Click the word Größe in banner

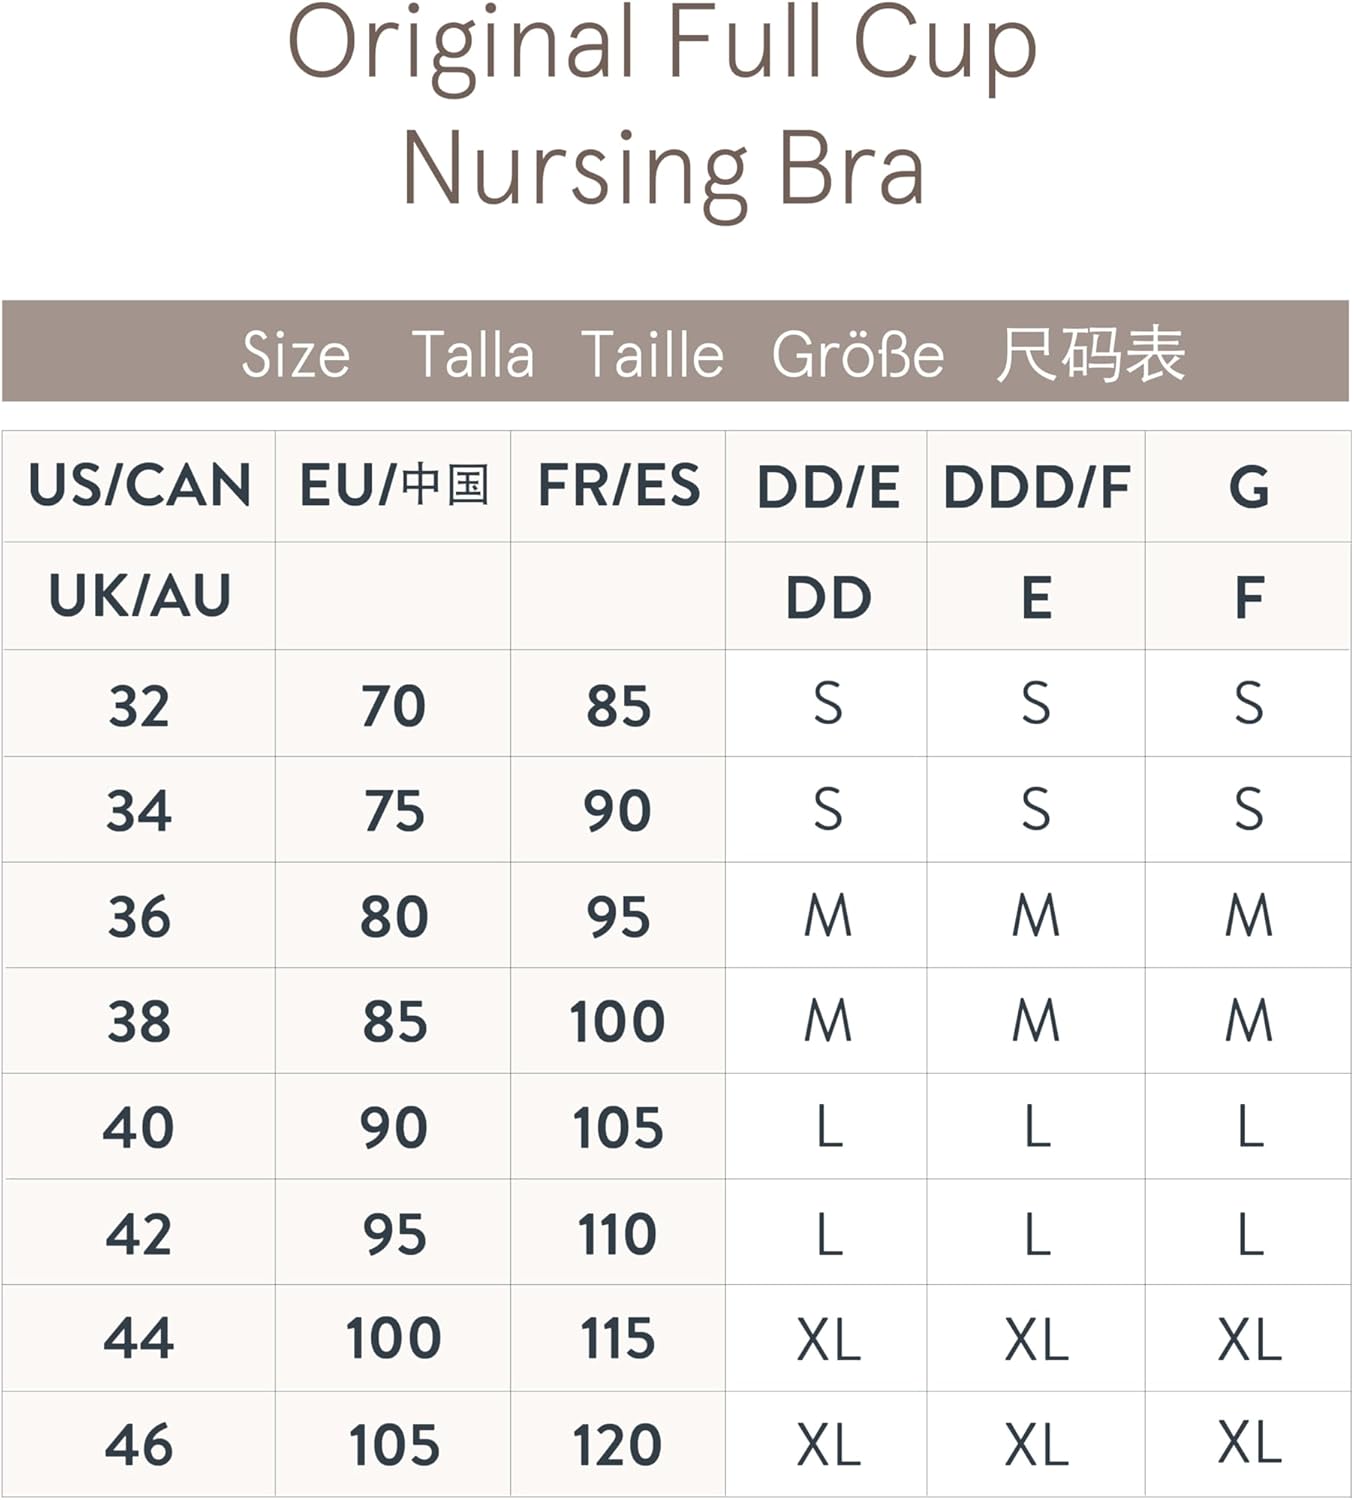click(858, 354)
